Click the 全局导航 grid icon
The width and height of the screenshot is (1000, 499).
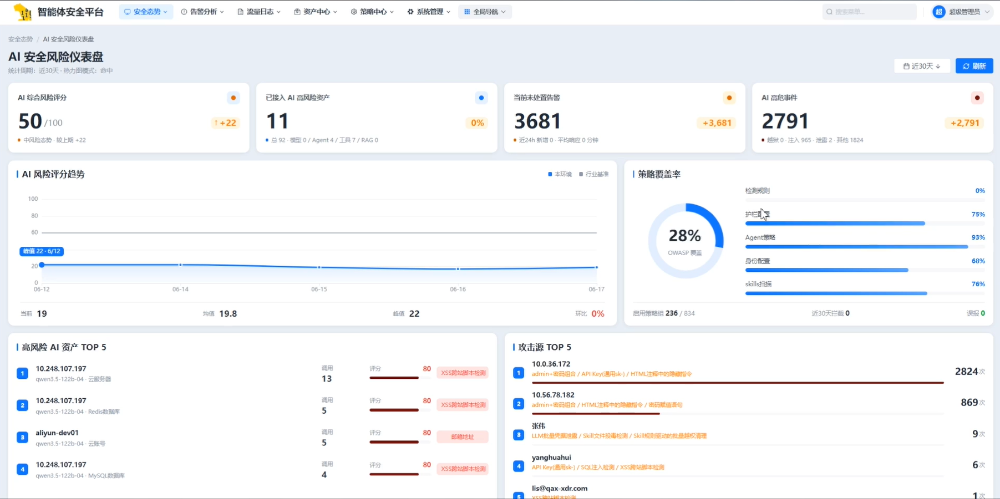[467, 12]
